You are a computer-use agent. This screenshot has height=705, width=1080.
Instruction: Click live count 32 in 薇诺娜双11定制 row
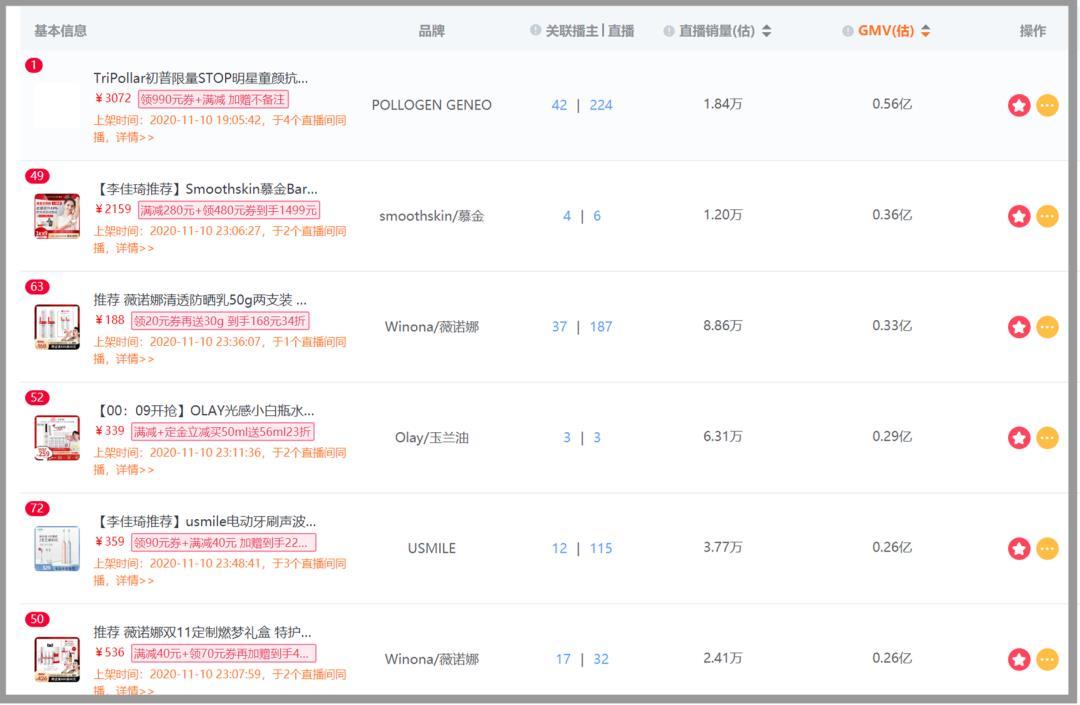click(601, 660)
